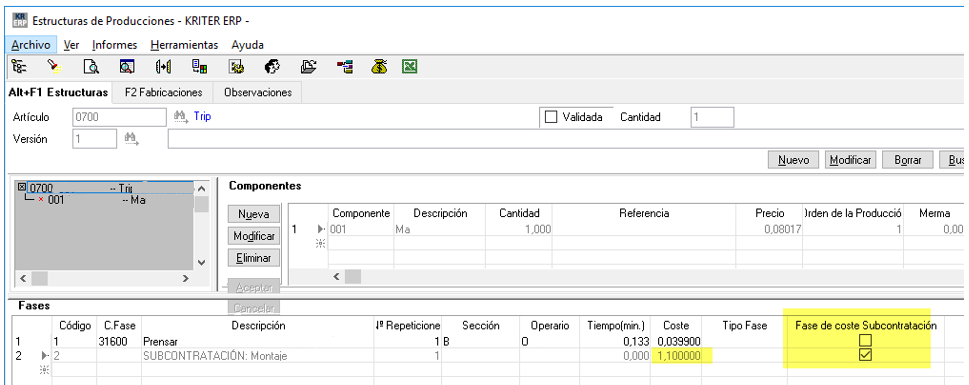The image size is (969, 385).
Task: Click the column width arrows toolbar icon
Action: (163, 66)
